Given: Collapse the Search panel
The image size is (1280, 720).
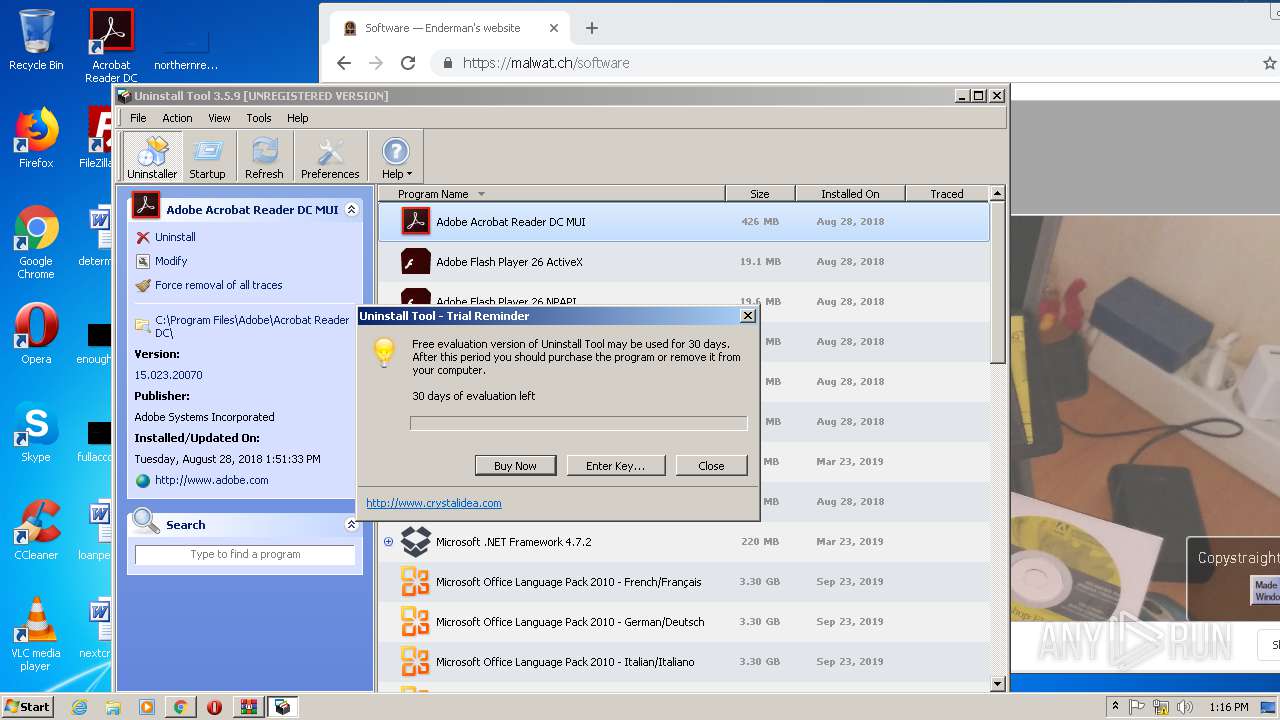Looking at the screenshot, I should [351, 524].
